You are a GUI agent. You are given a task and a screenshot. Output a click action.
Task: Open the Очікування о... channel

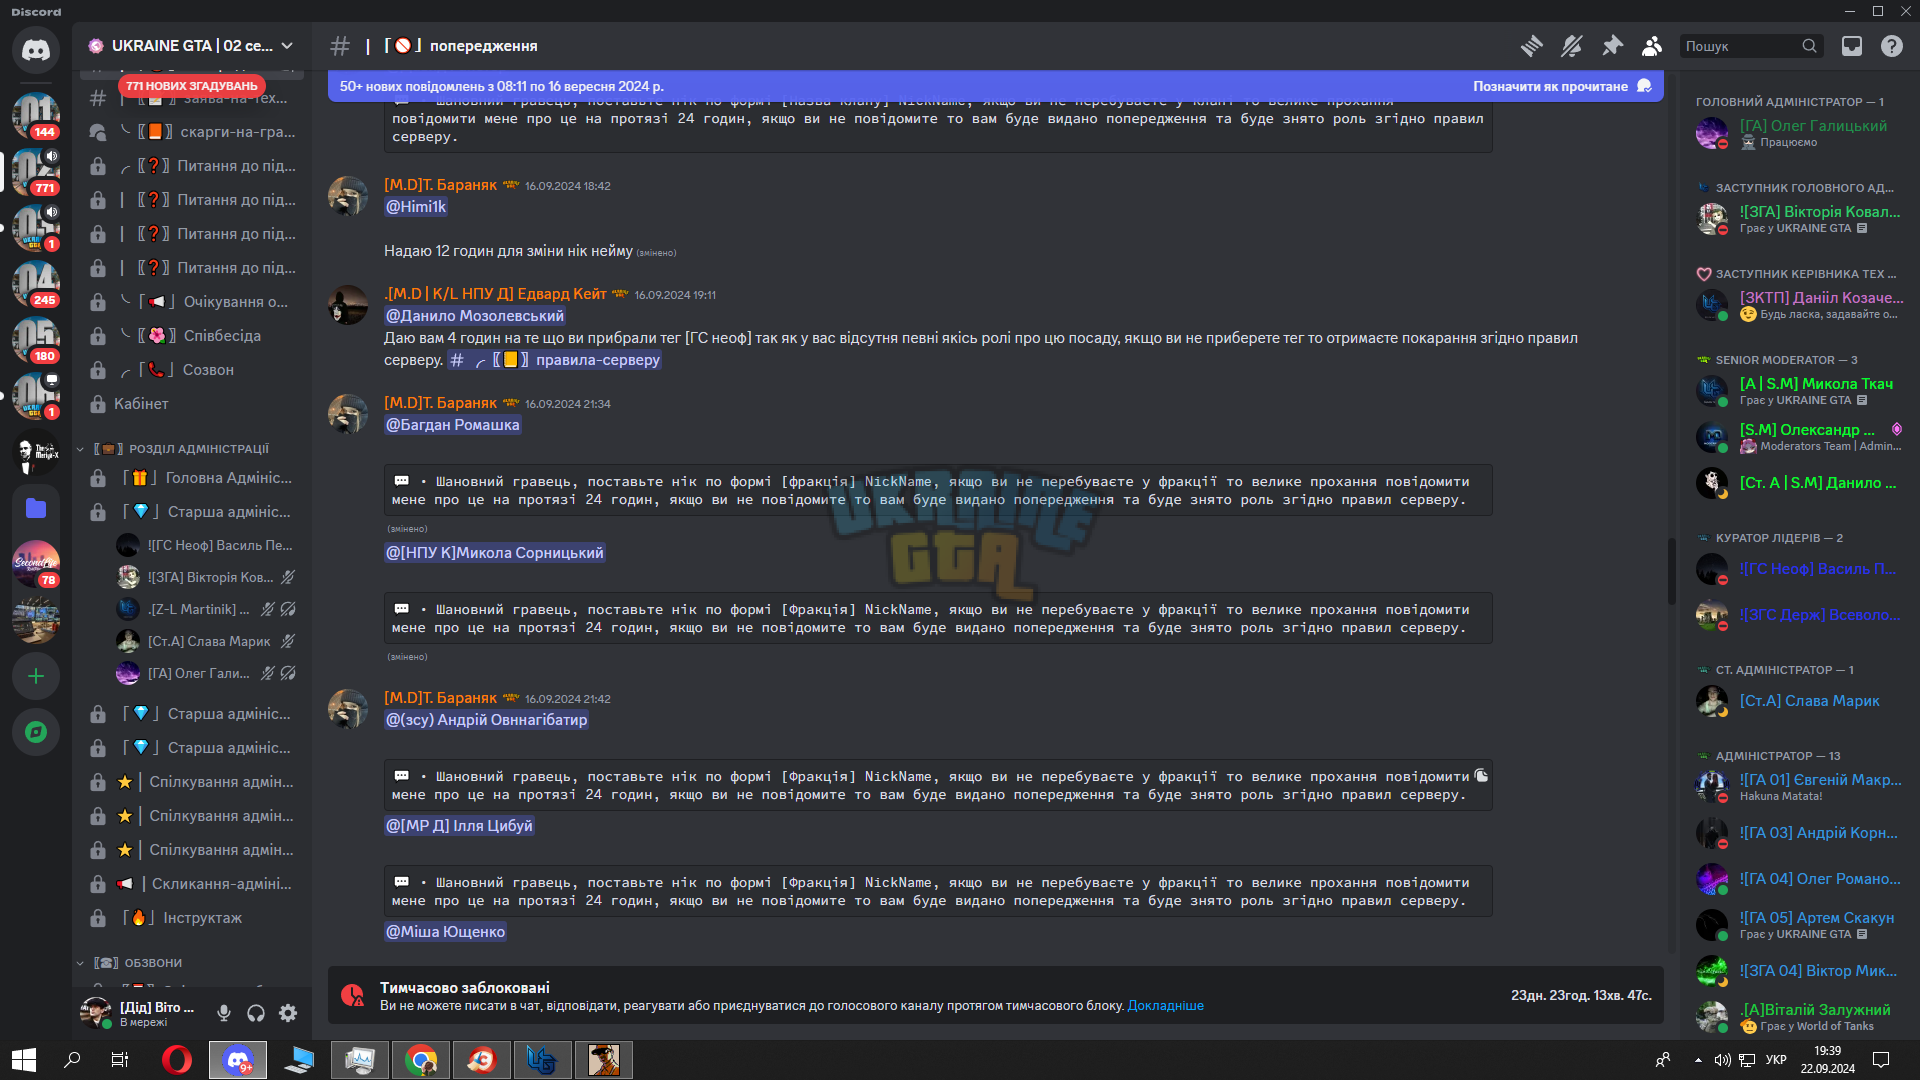[192, 302]
